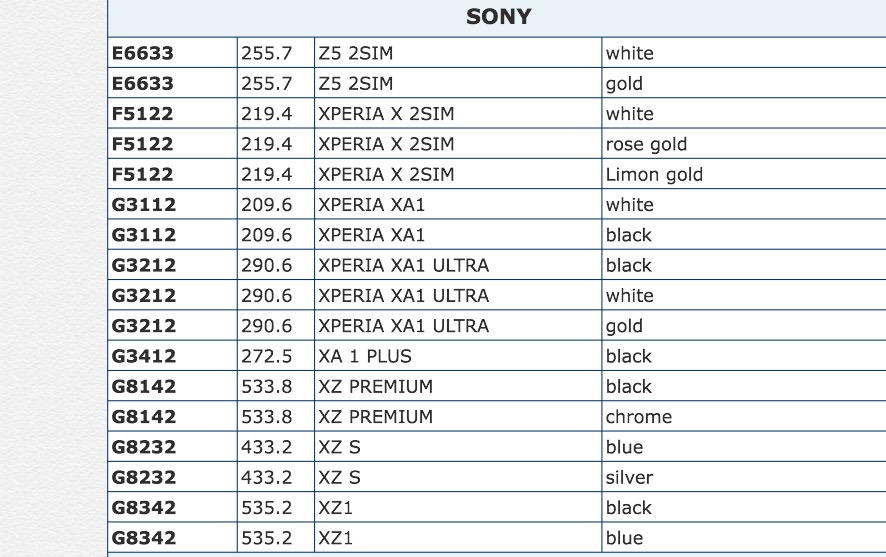This screenshot has width=886, height=557.
Task: Select the 209.6 price in white XA1 row
Action: 266,205
